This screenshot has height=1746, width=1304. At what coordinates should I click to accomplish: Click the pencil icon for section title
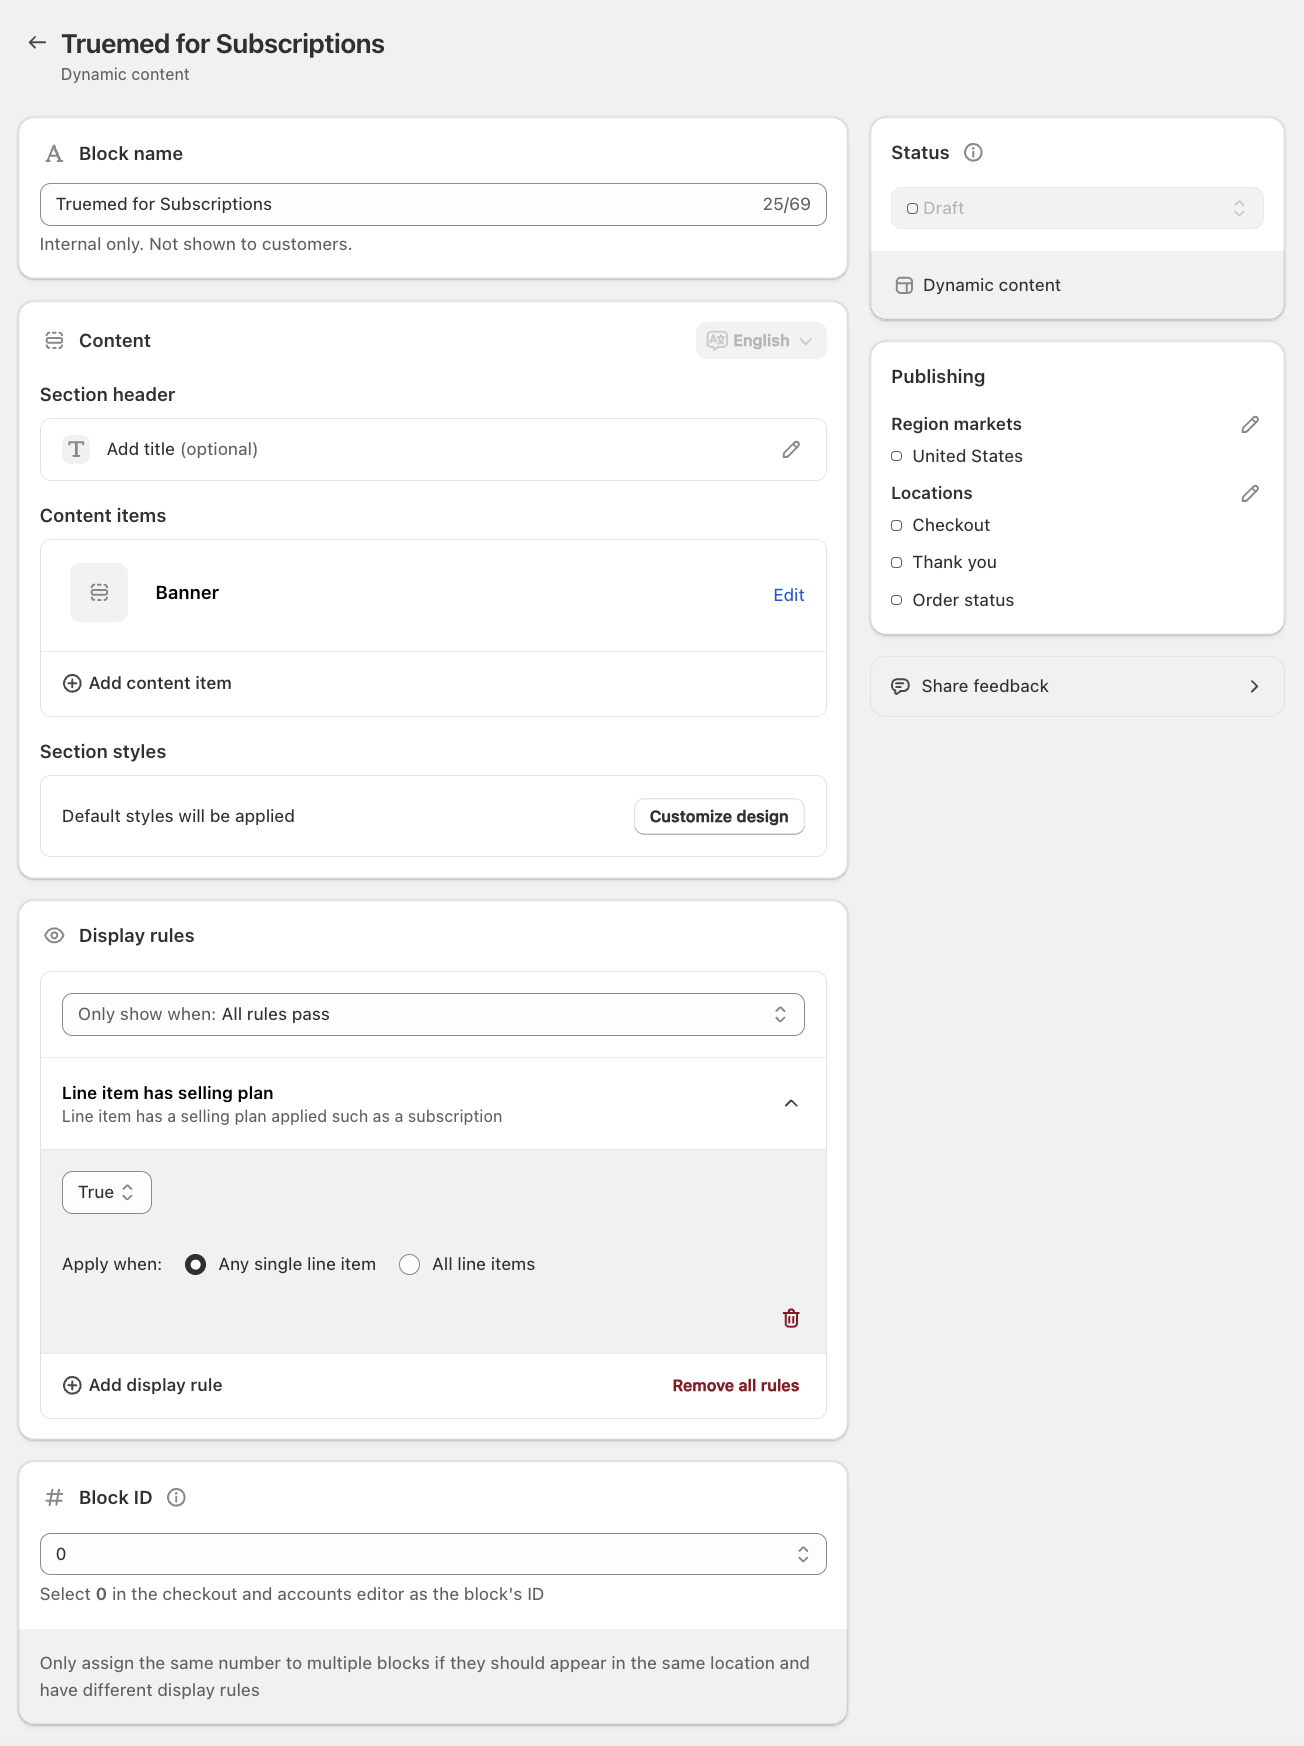click(x=791, y=450)
